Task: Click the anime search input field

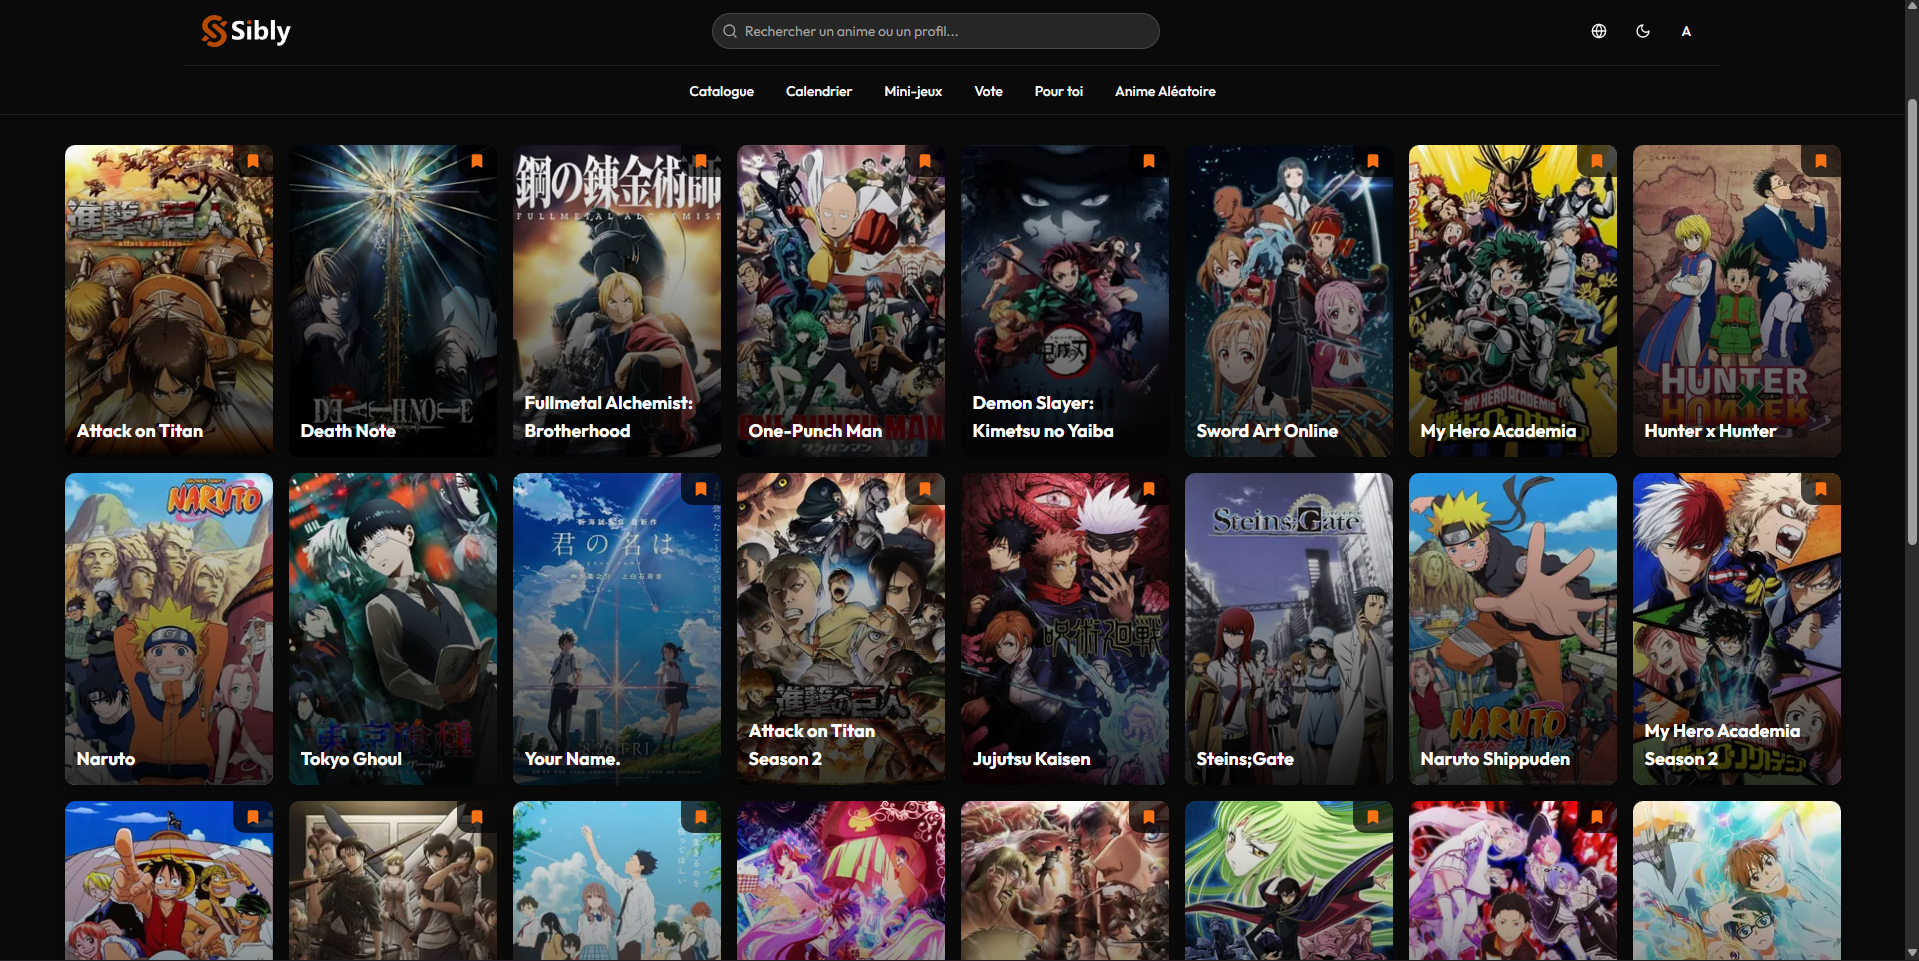Action: click(x=935, y=31)
